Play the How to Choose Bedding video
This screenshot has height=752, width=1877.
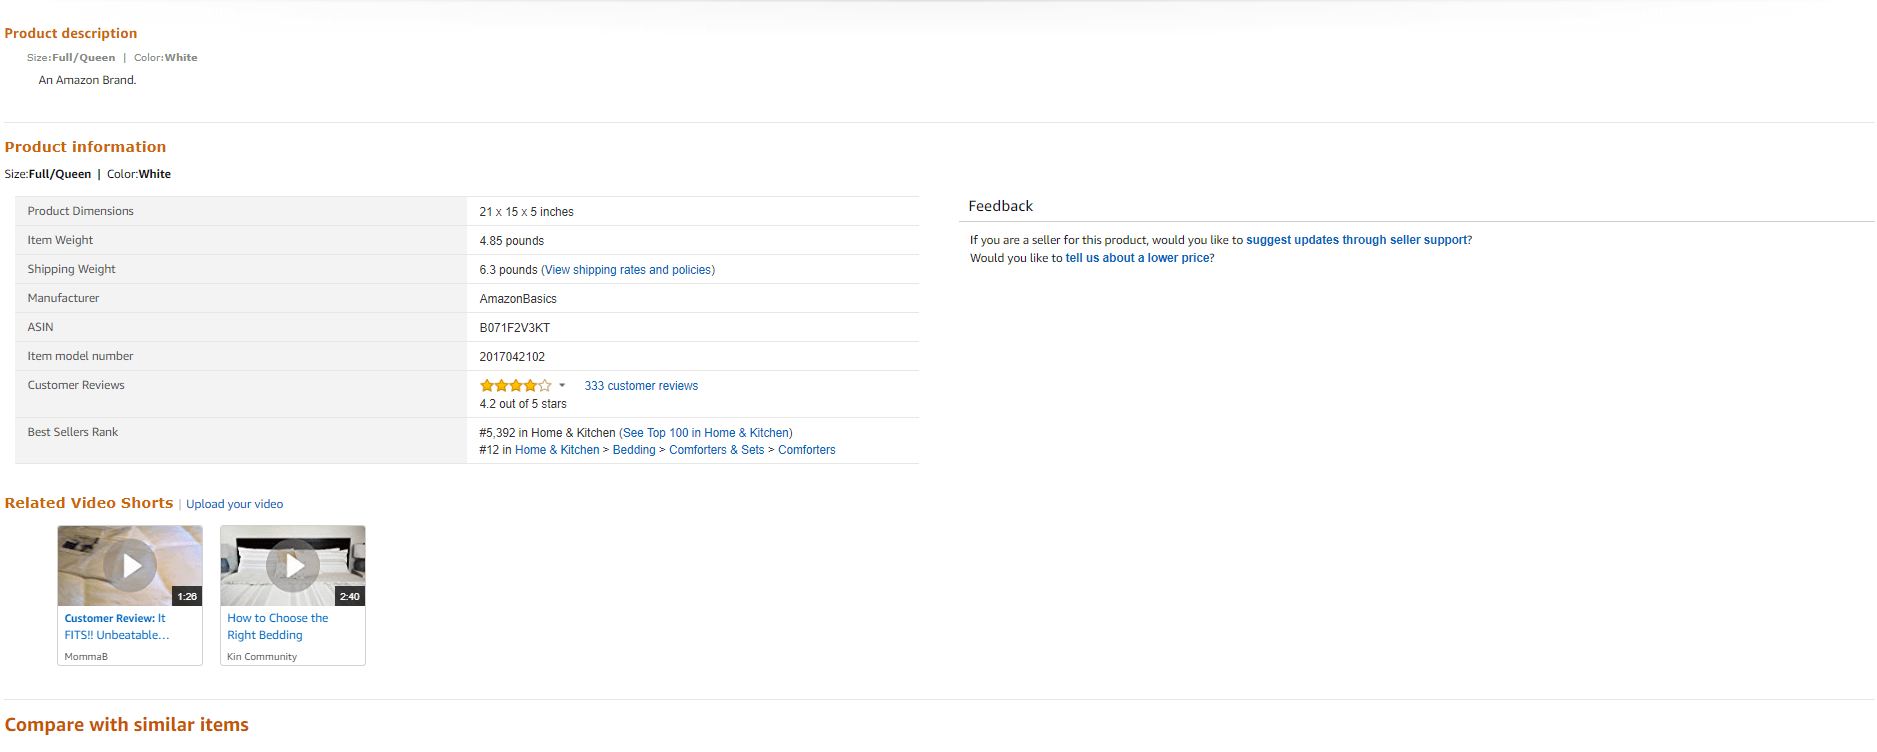pos(293,566)
